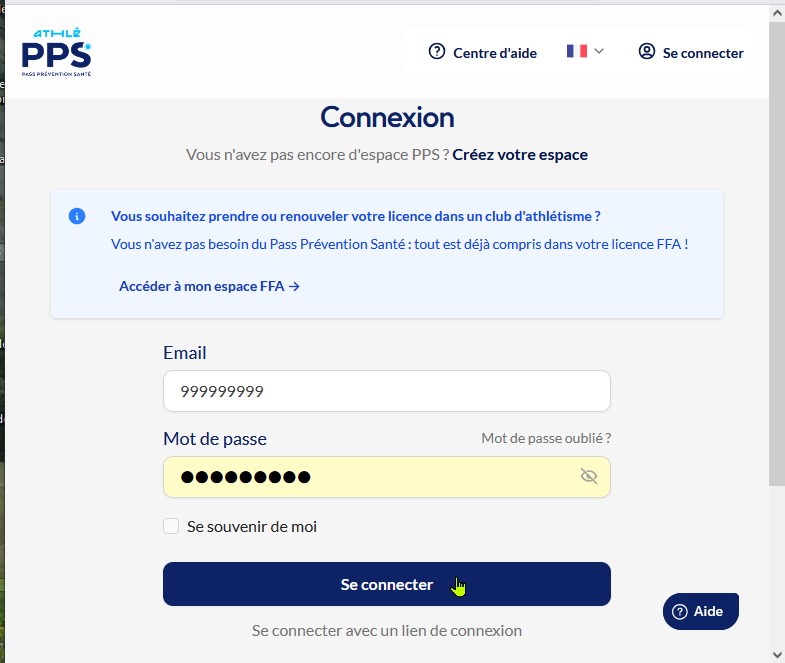Click scrollbar up arrow

777,14
